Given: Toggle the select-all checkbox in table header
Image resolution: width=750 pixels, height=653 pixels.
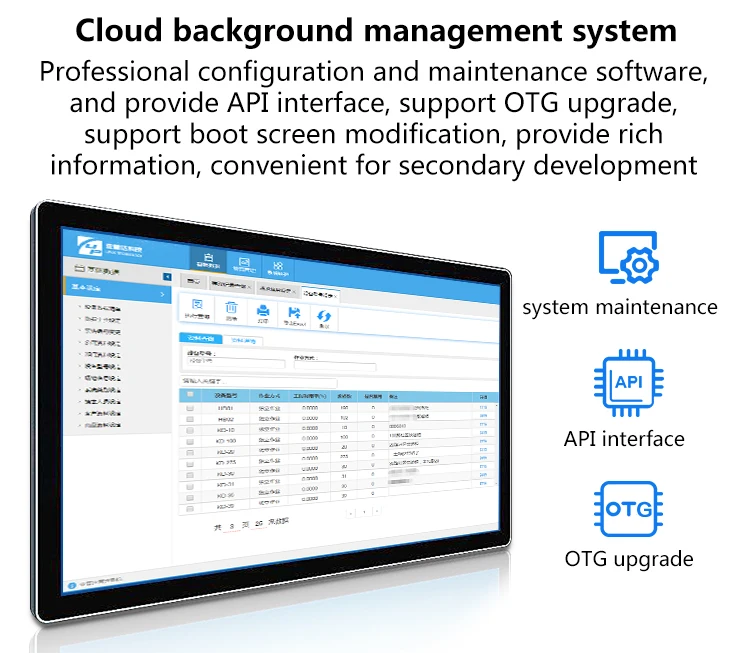Looking at the screenshot, I should pyautogui.click(x=190, y=395).
